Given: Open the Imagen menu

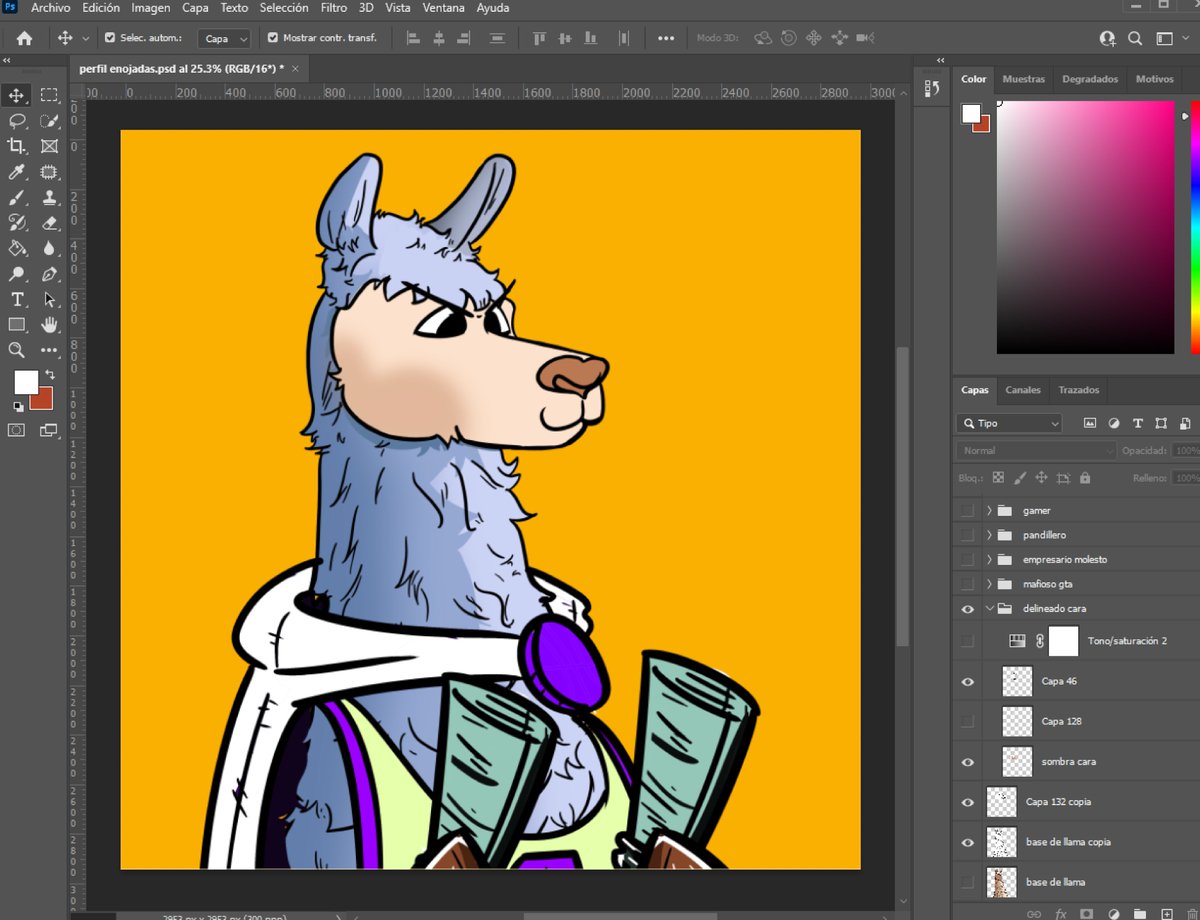Looking at the screenshot, I should 151,8.
